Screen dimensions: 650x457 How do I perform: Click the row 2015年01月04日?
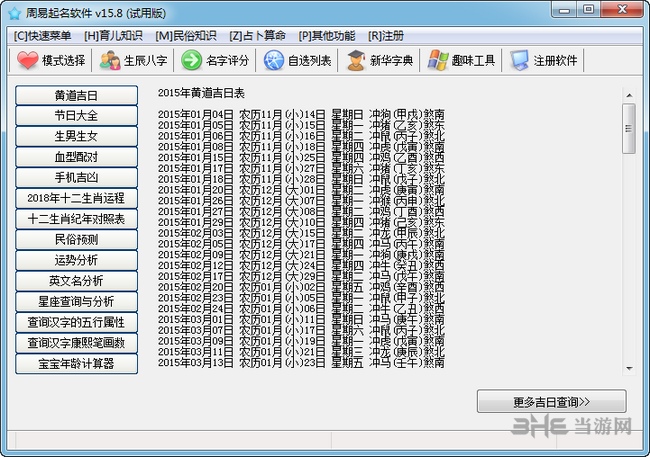[x=301, y=114]
